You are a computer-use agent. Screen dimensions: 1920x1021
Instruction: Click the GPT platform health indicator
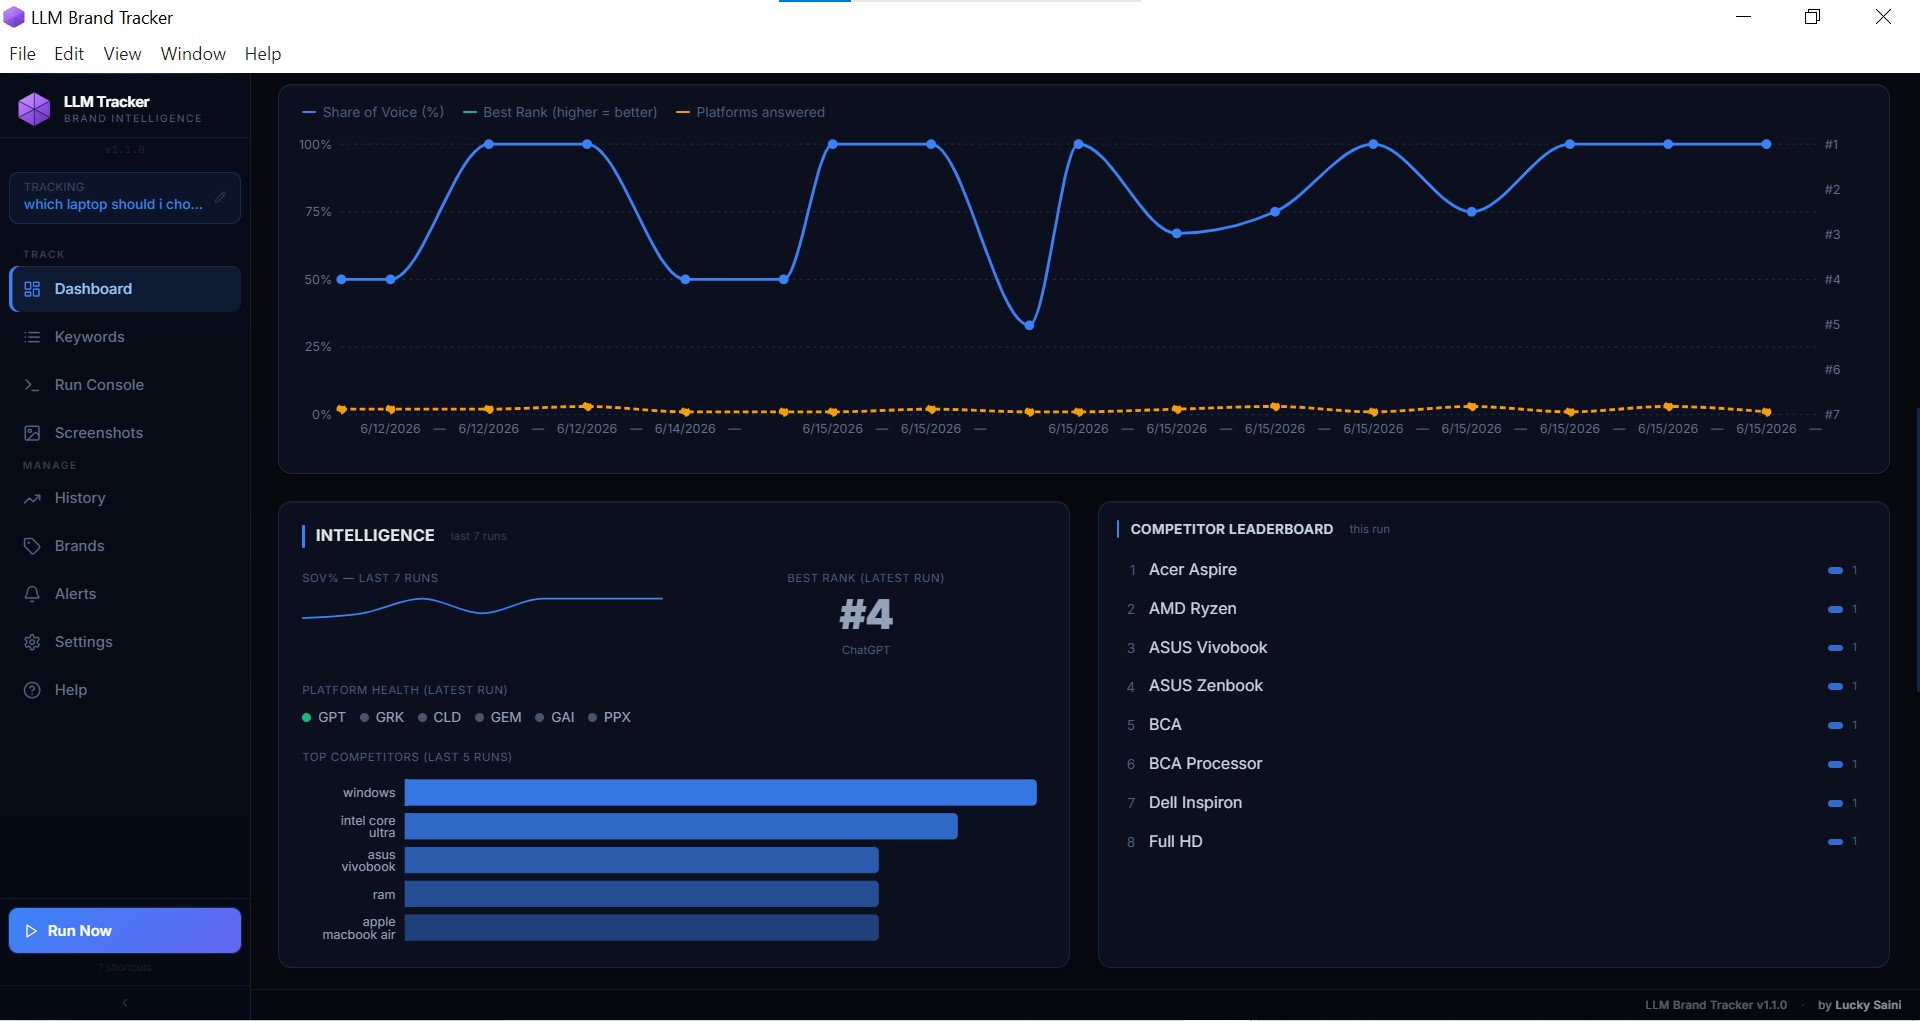click(324, 717)
